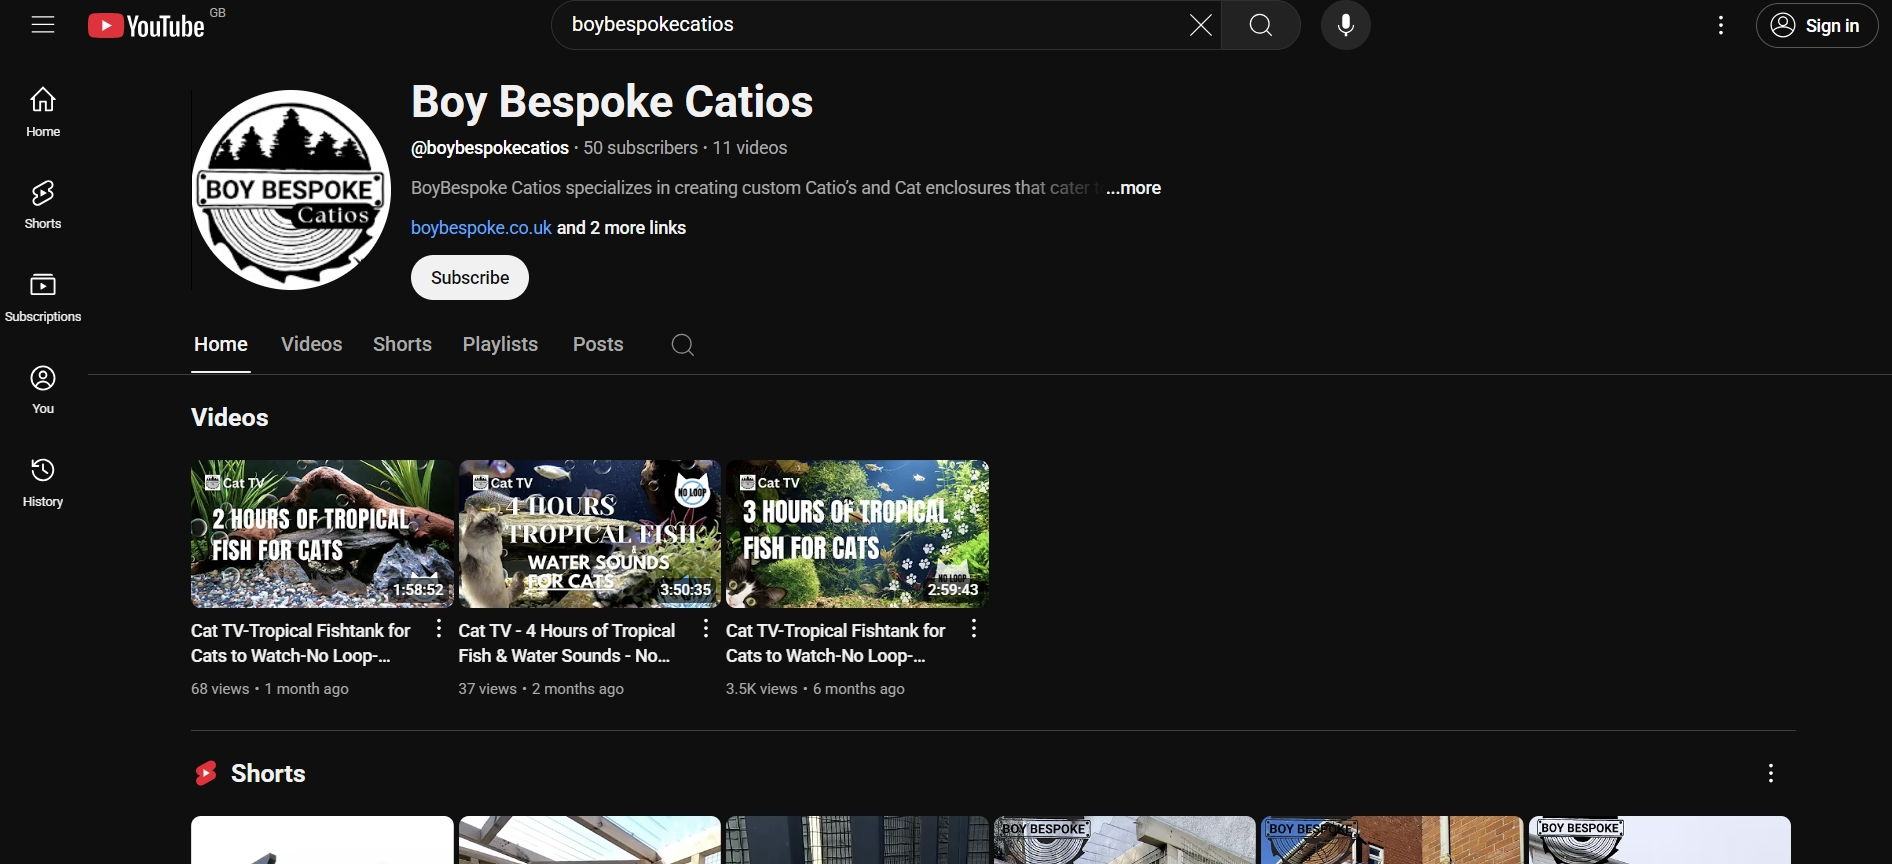Click the Boy Bespoke Catios channel name
The image size is (1892, 864).
point(612,102)
